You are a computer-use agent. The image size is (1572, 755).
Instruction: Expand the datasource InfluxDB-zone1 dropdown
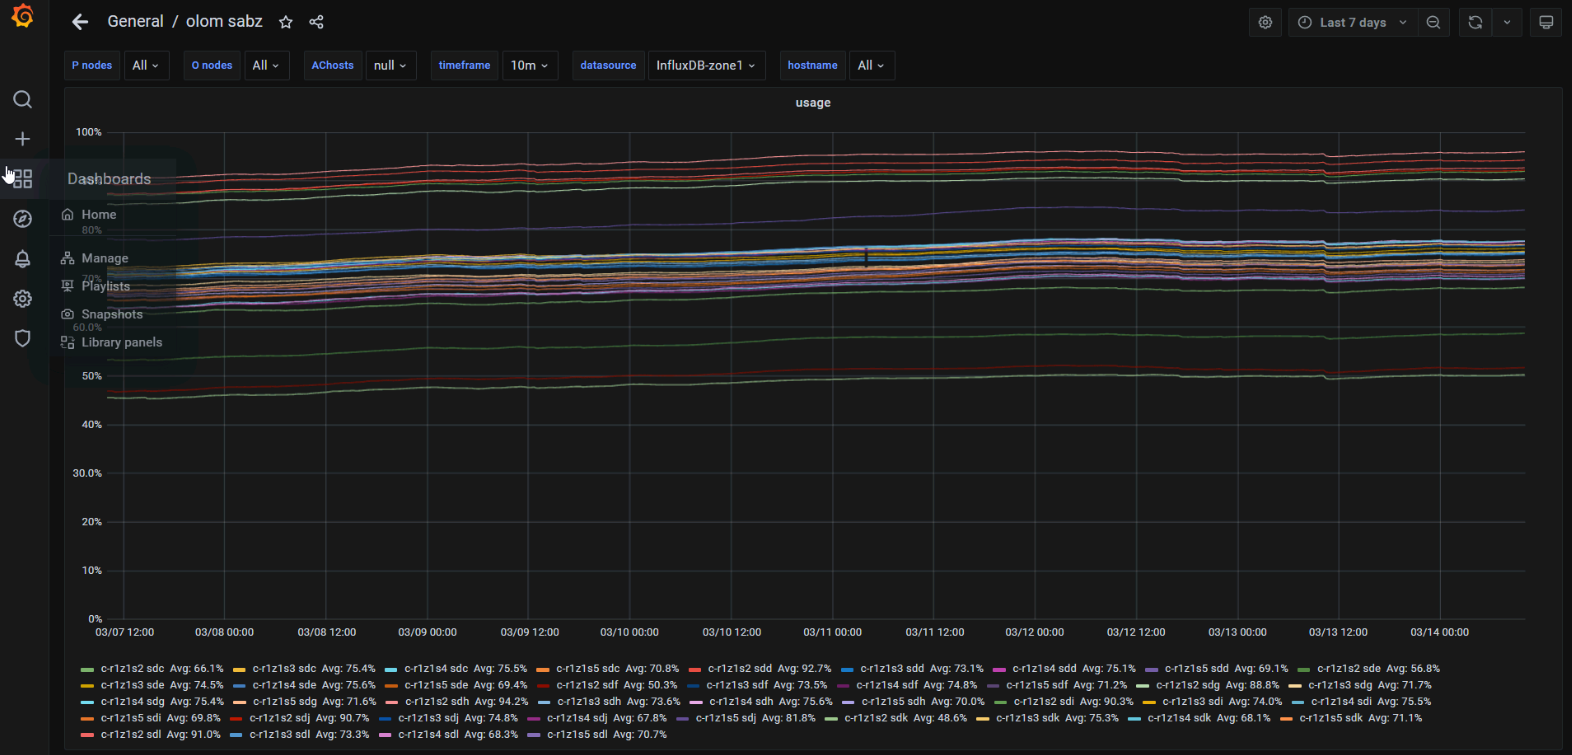coord(705,65)
